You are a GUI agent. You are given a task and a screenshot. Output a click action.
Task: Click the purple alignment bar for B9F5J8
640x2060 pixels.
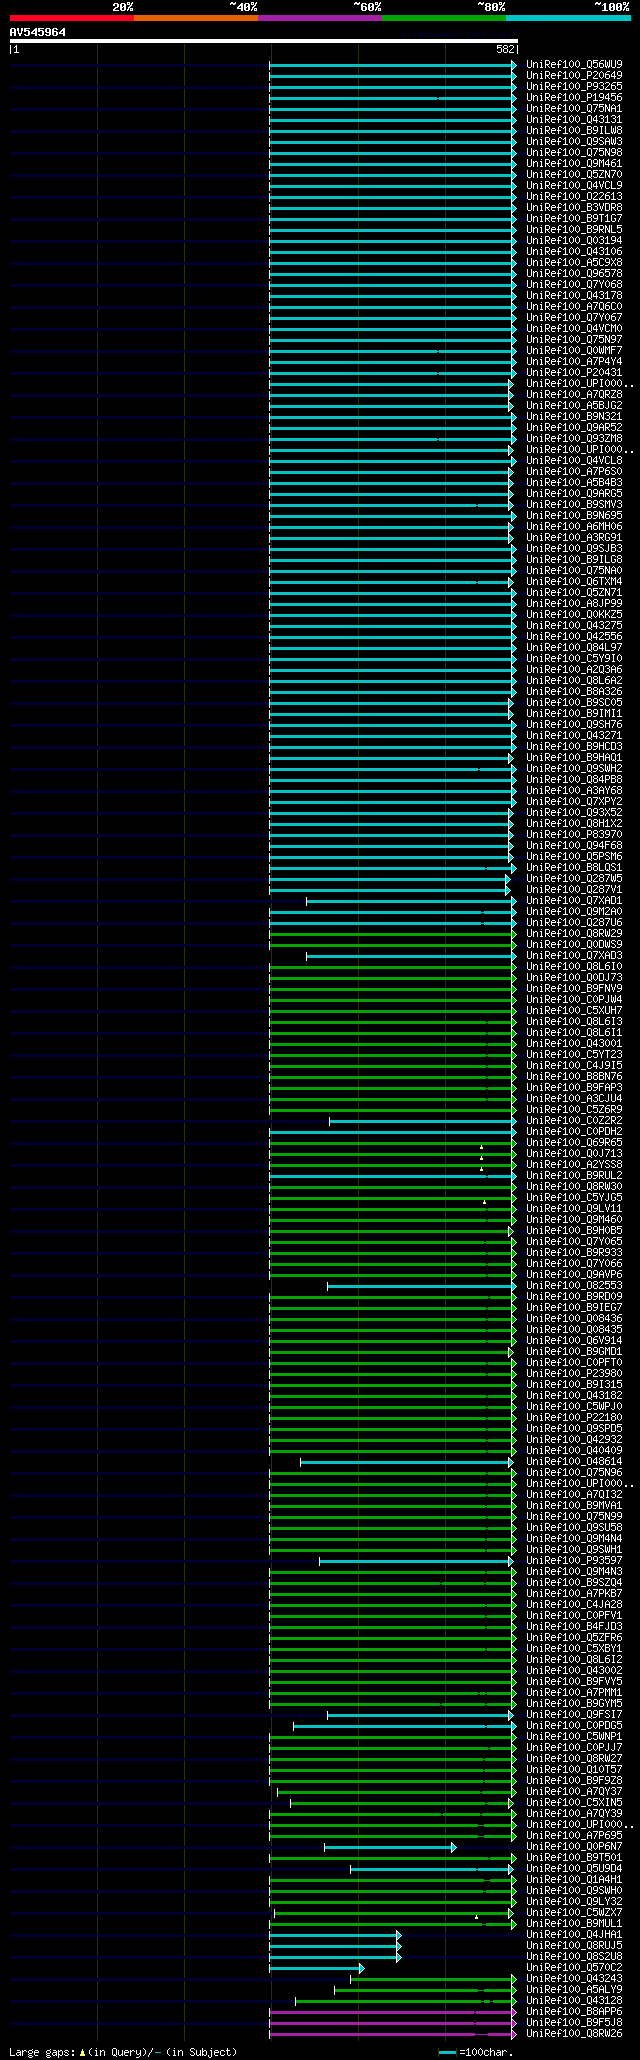(393, 2023)
